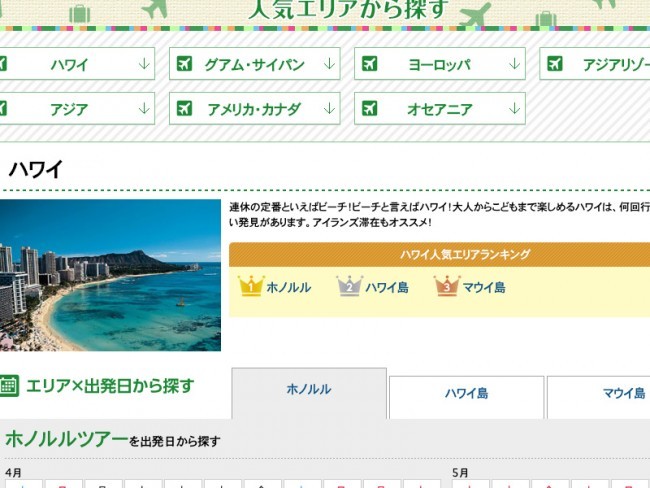Expand the グアム・サイパン down arrow
The height and width of the screenshot is (488, 650).
tap(329, 65)
